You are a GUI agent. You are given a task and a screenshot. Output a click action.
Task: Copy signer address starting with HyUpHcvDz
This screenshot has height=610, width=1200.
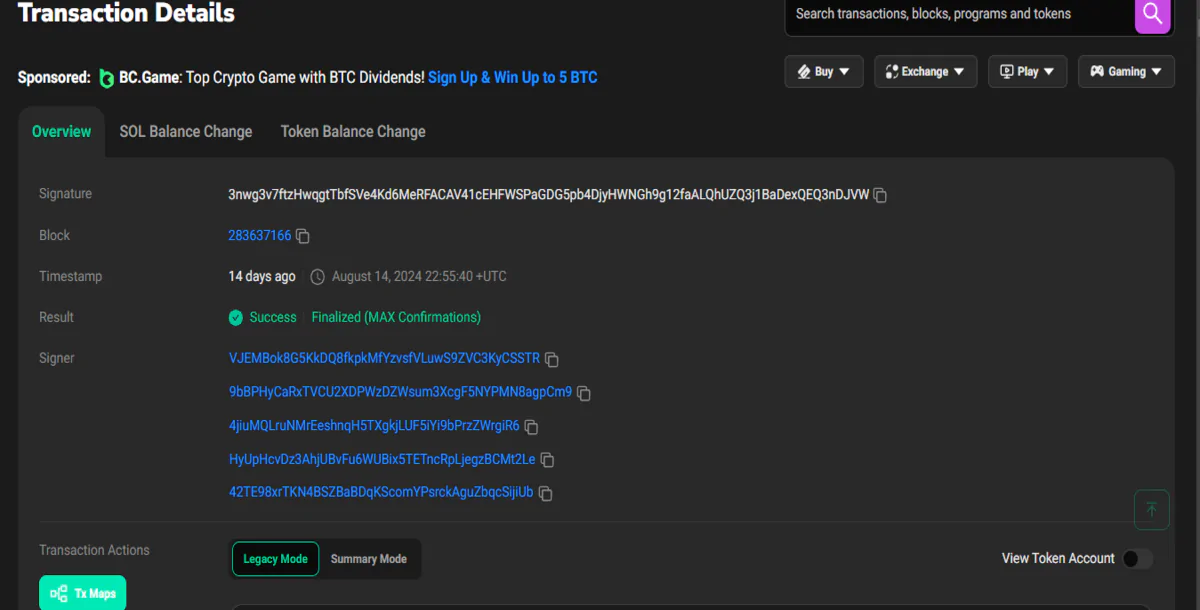pyautogui.click(x=547, y=460)
